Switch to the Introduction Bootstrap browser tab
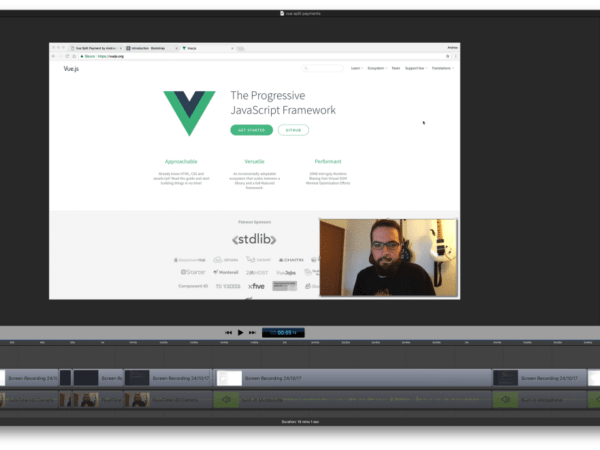This screenshot has width=600, height=450. (147, 47)
